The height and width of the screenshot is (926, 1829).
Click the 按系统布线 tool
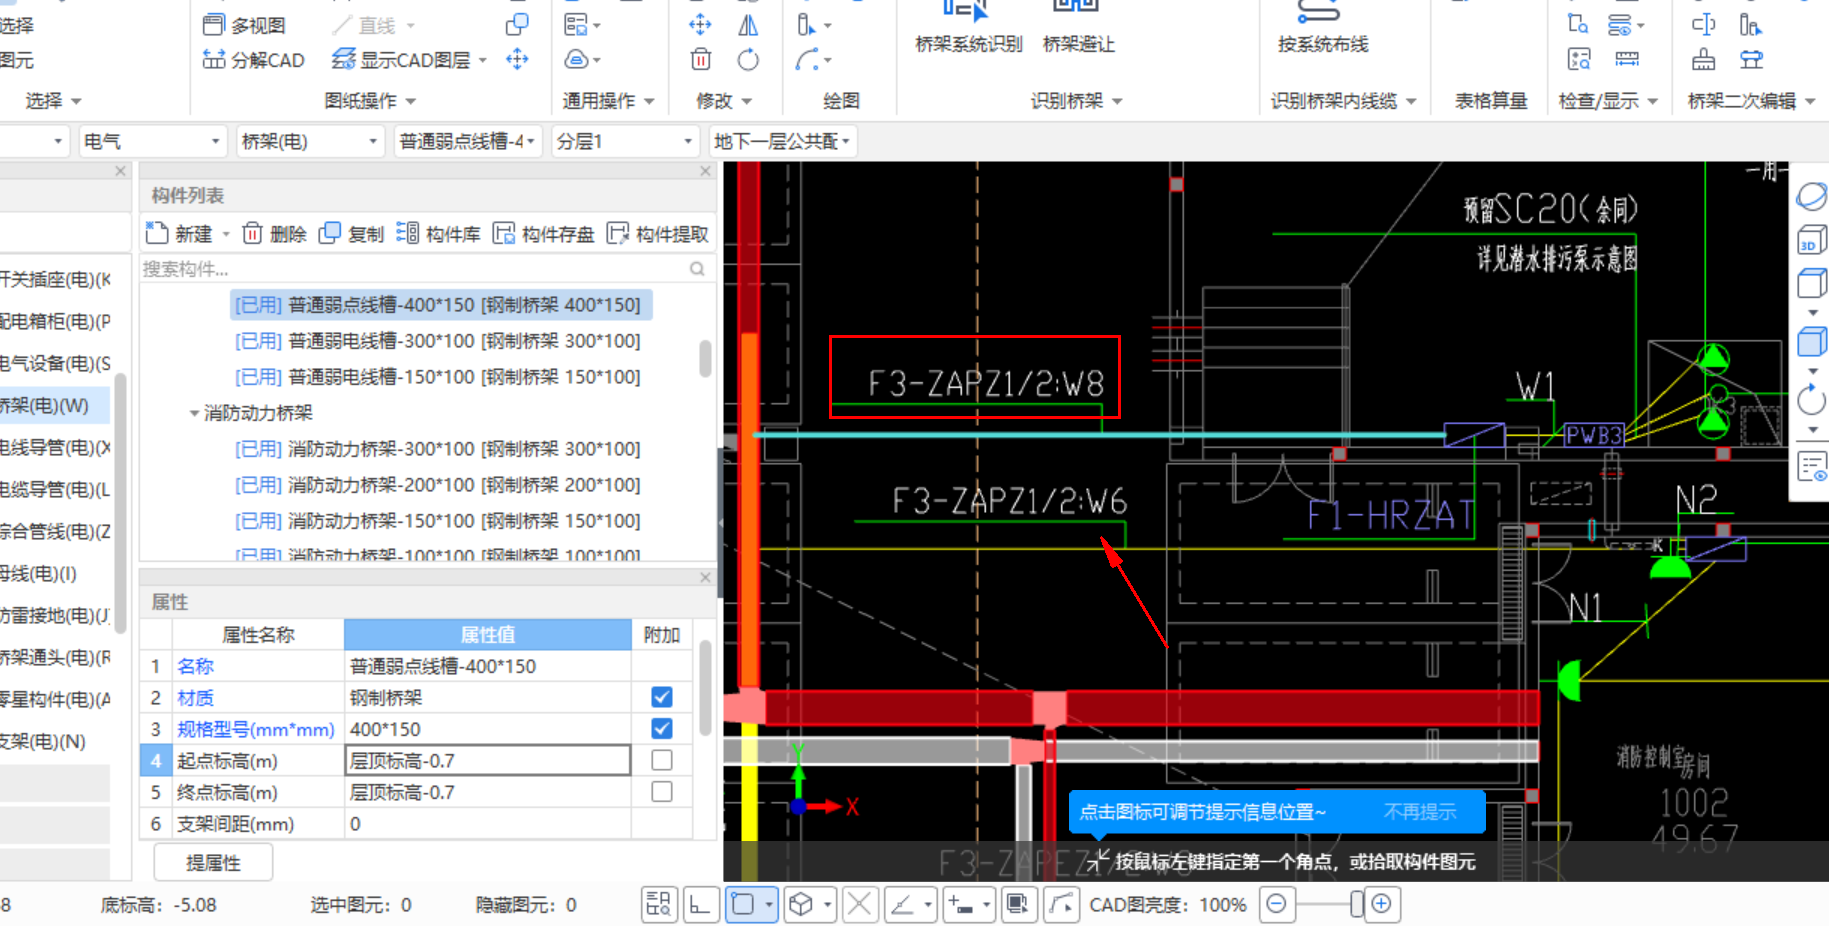click(1322, 28)
